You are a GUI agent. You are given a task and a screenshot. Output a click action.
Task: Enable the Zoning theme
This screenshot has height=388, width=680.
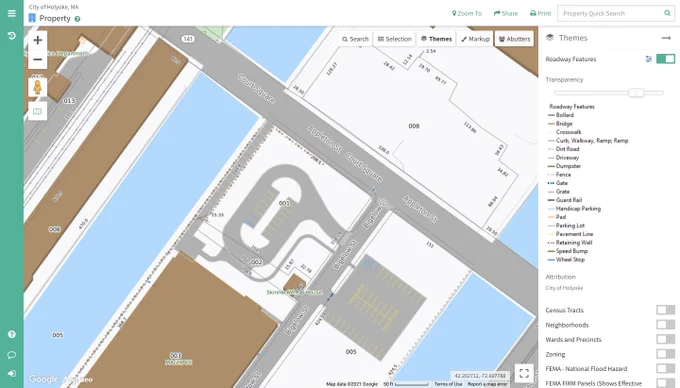coord(665,354)
